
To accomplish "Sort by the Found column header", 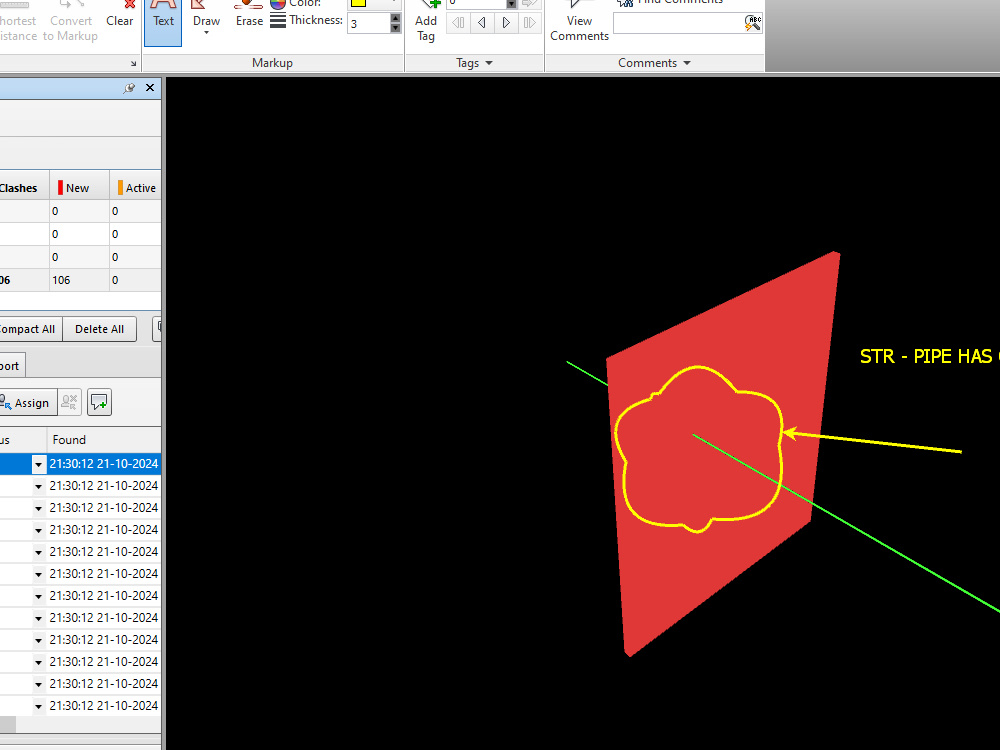I will tap(103, 439).
